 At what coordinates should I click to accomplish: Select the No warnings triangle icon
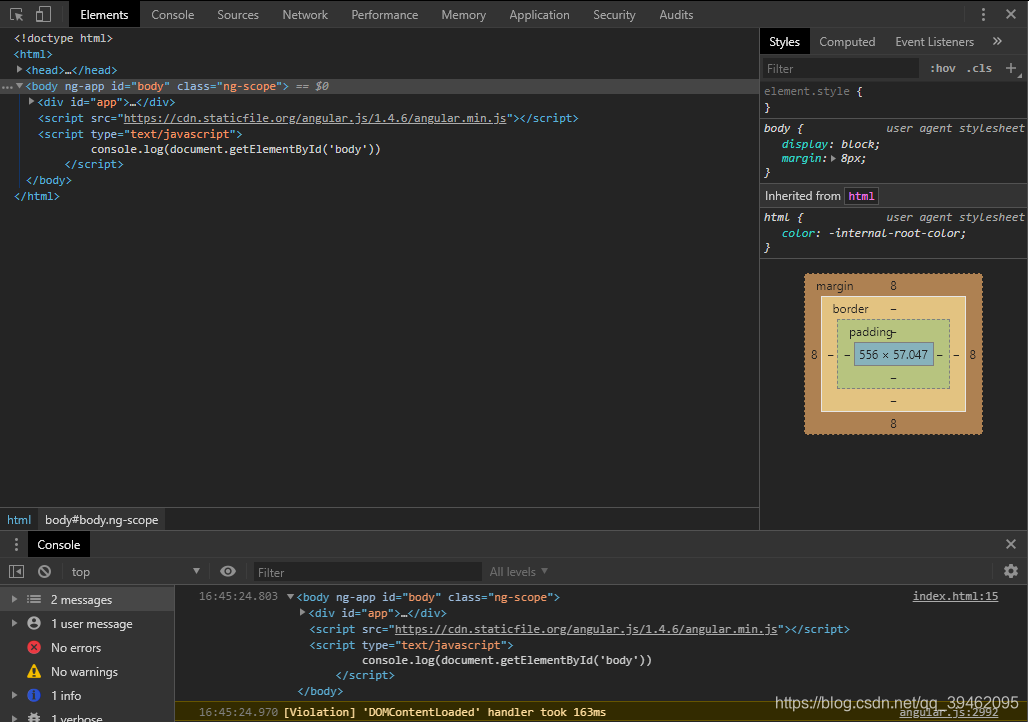click(34, 671)
